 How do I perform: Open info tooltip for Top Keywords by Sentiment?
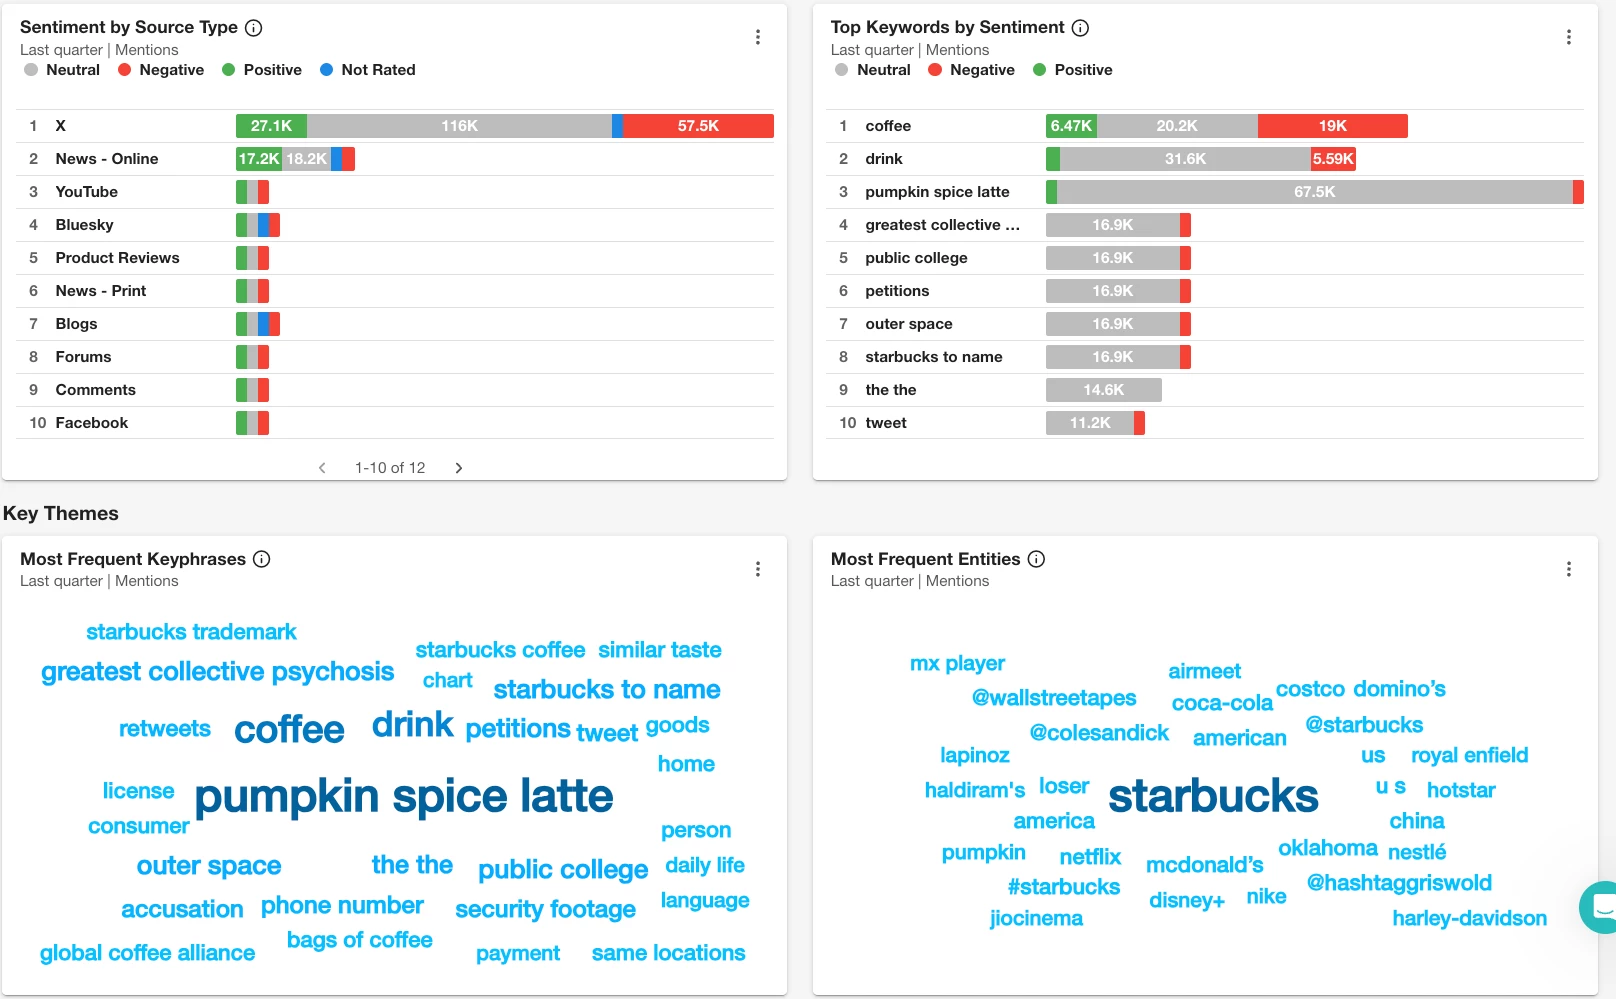(1081, 28)
